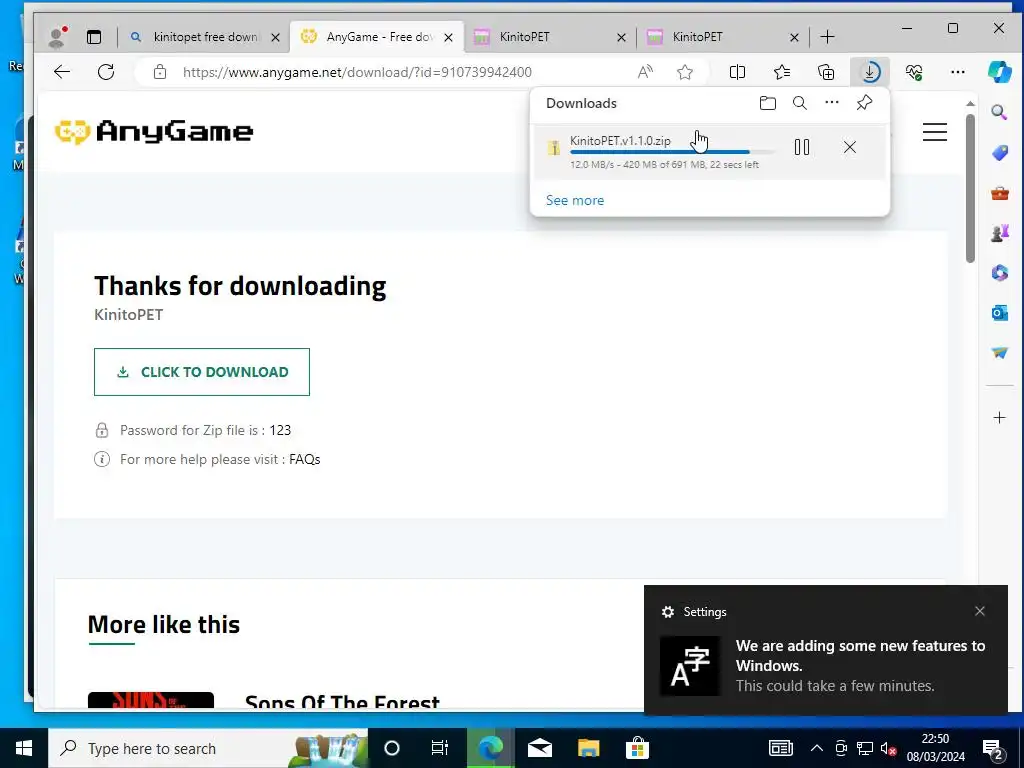Viewport: 1024px width, 768px height.
Task: Open Copilot sidebar icon
Action: (1000, 72)
